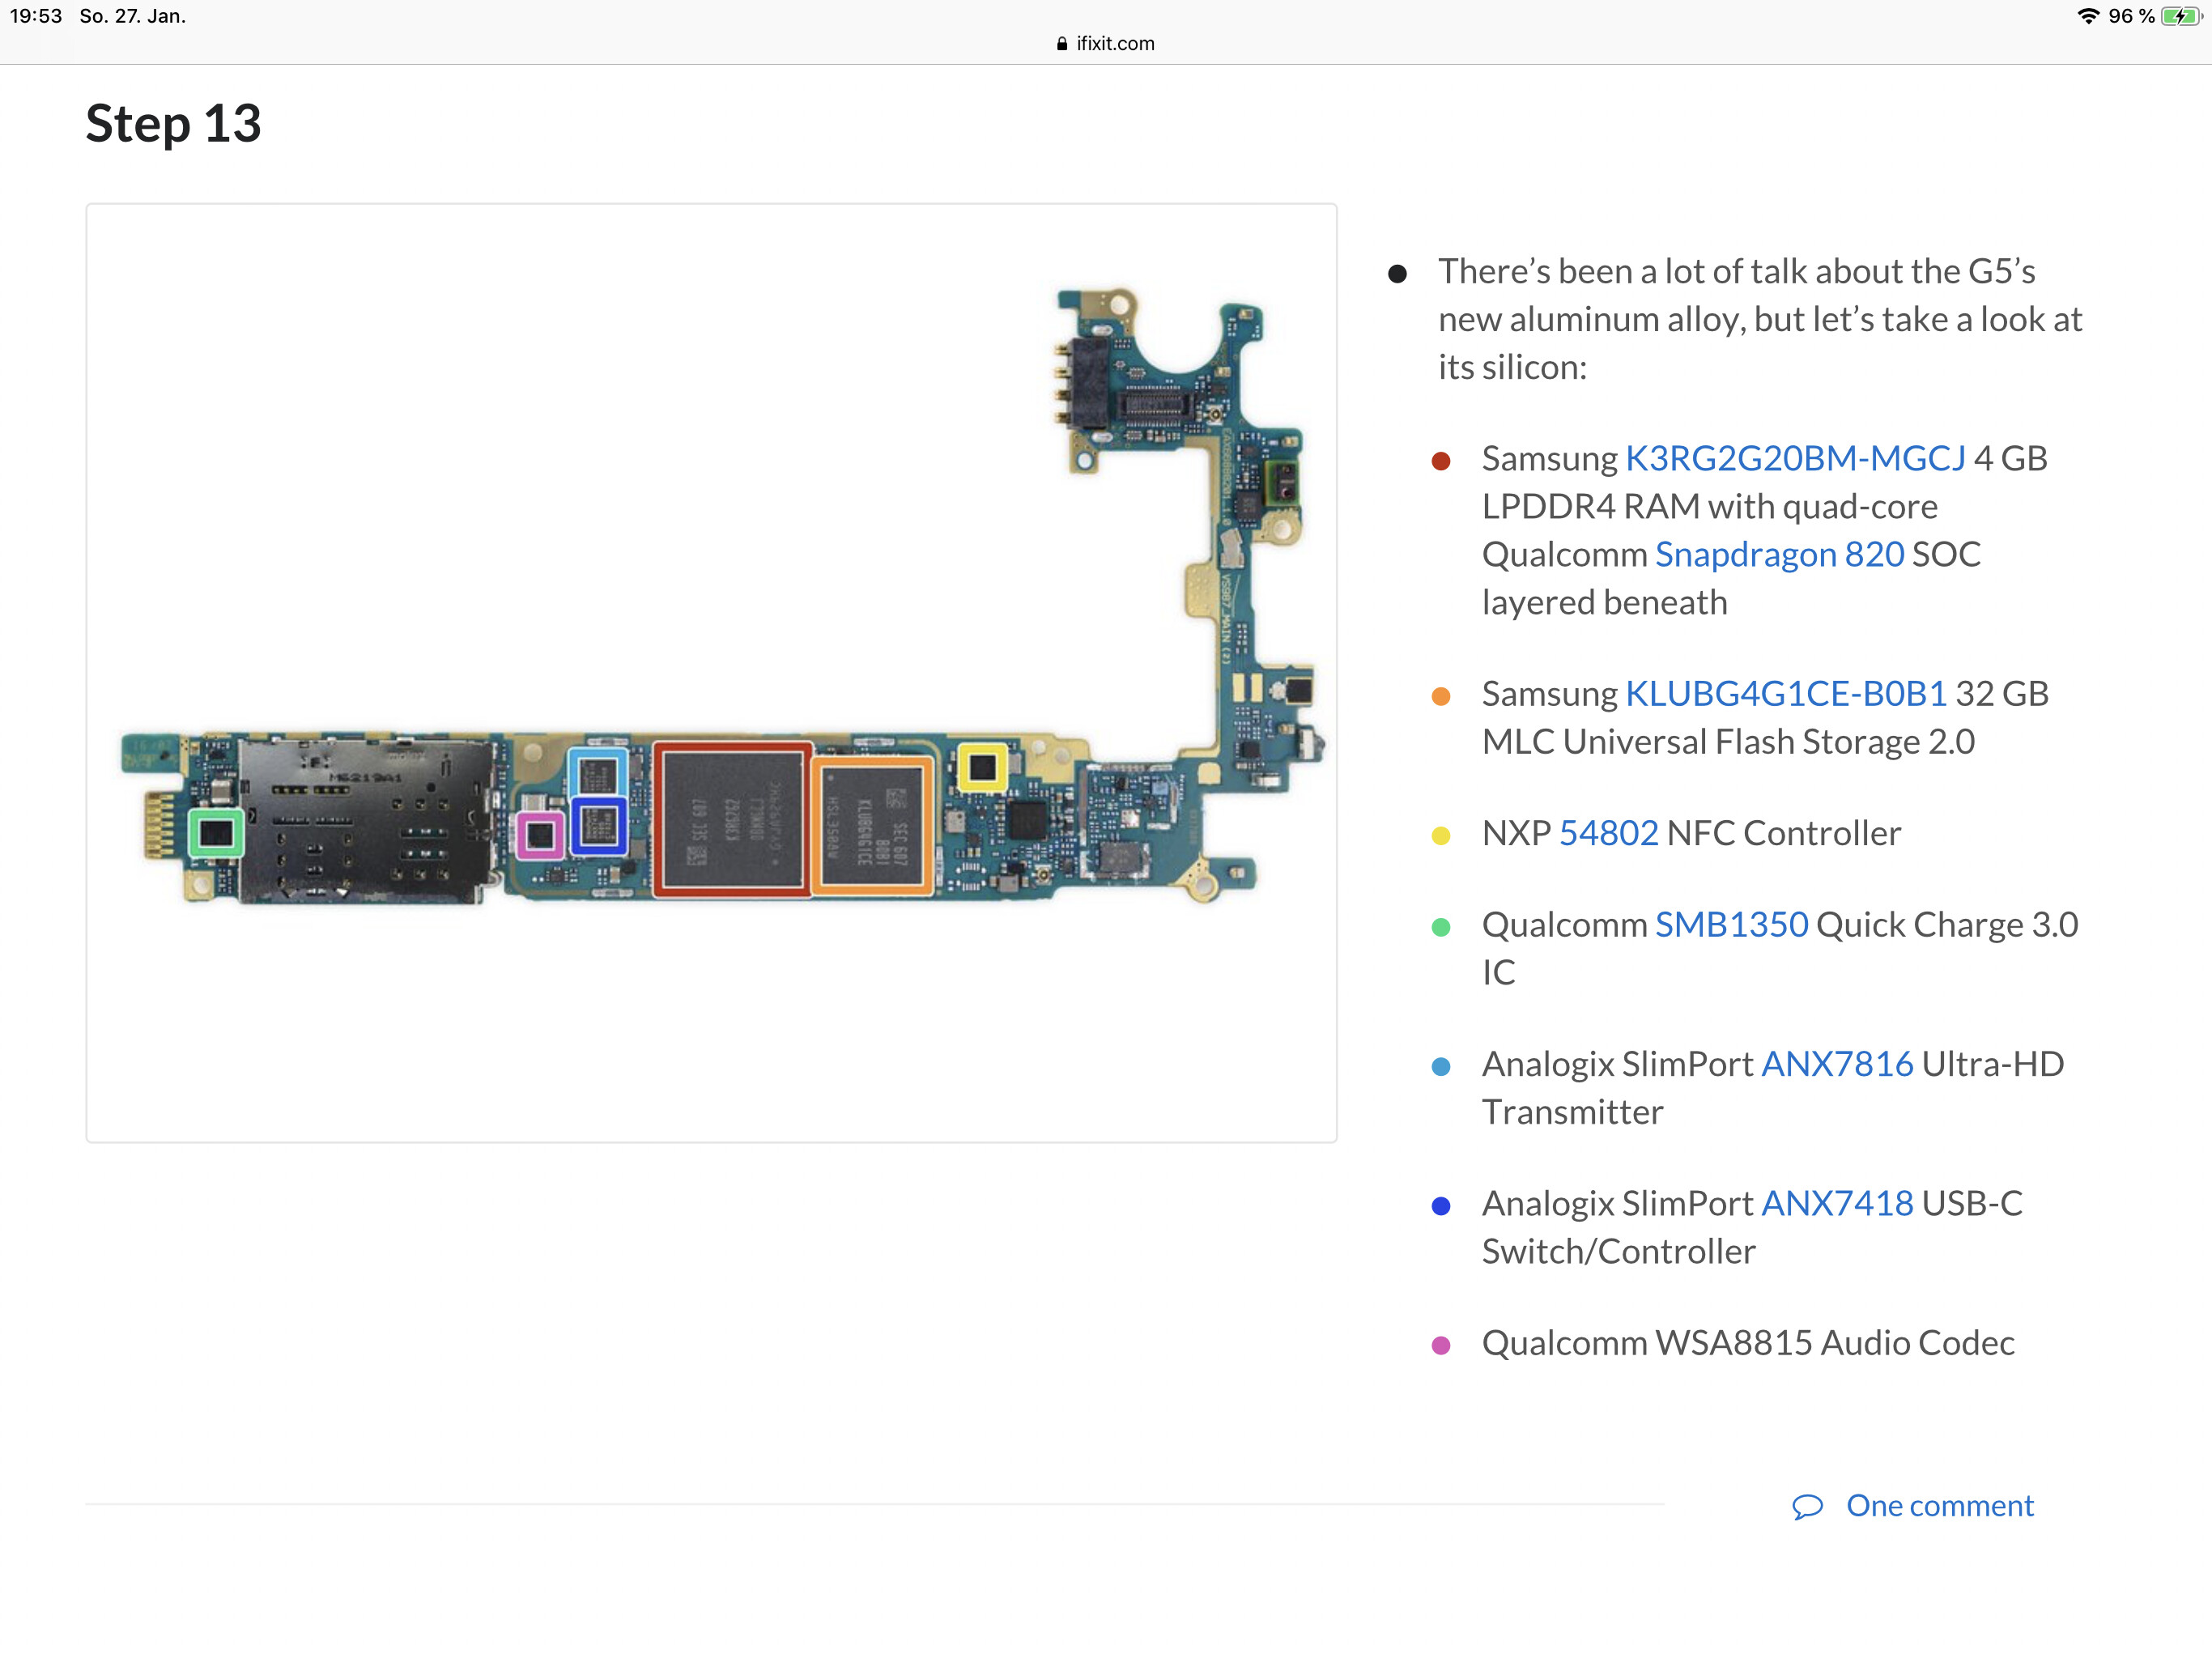Open the K3RG2G20BM-MGCJ part link
Viewport: 2212px width, 1658px height.
click(1795, 458)
